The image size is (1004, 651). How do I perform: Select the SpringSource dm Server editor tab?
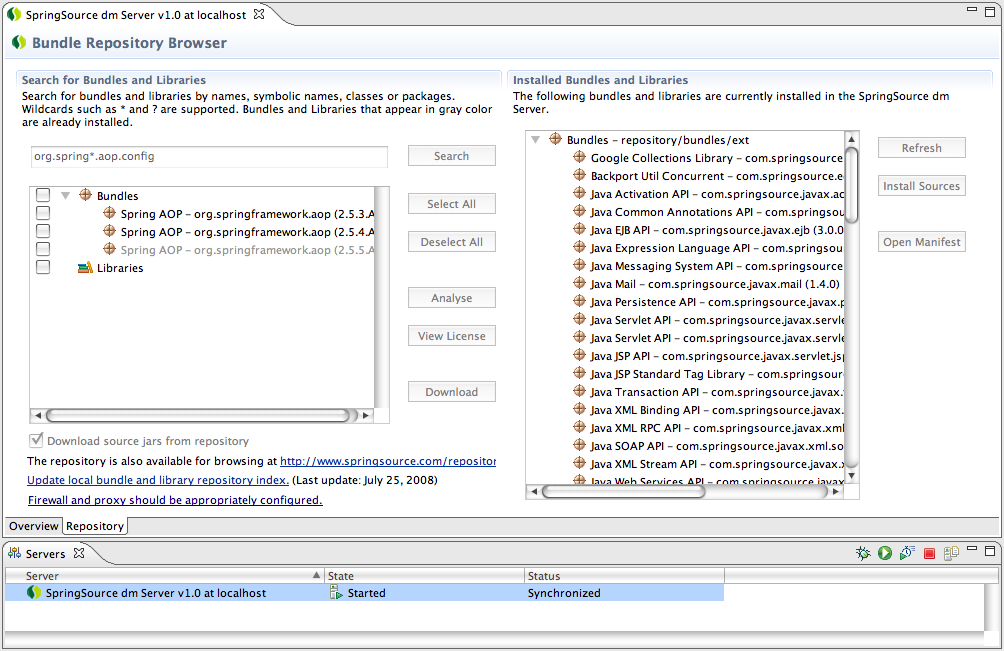point(136,15)
